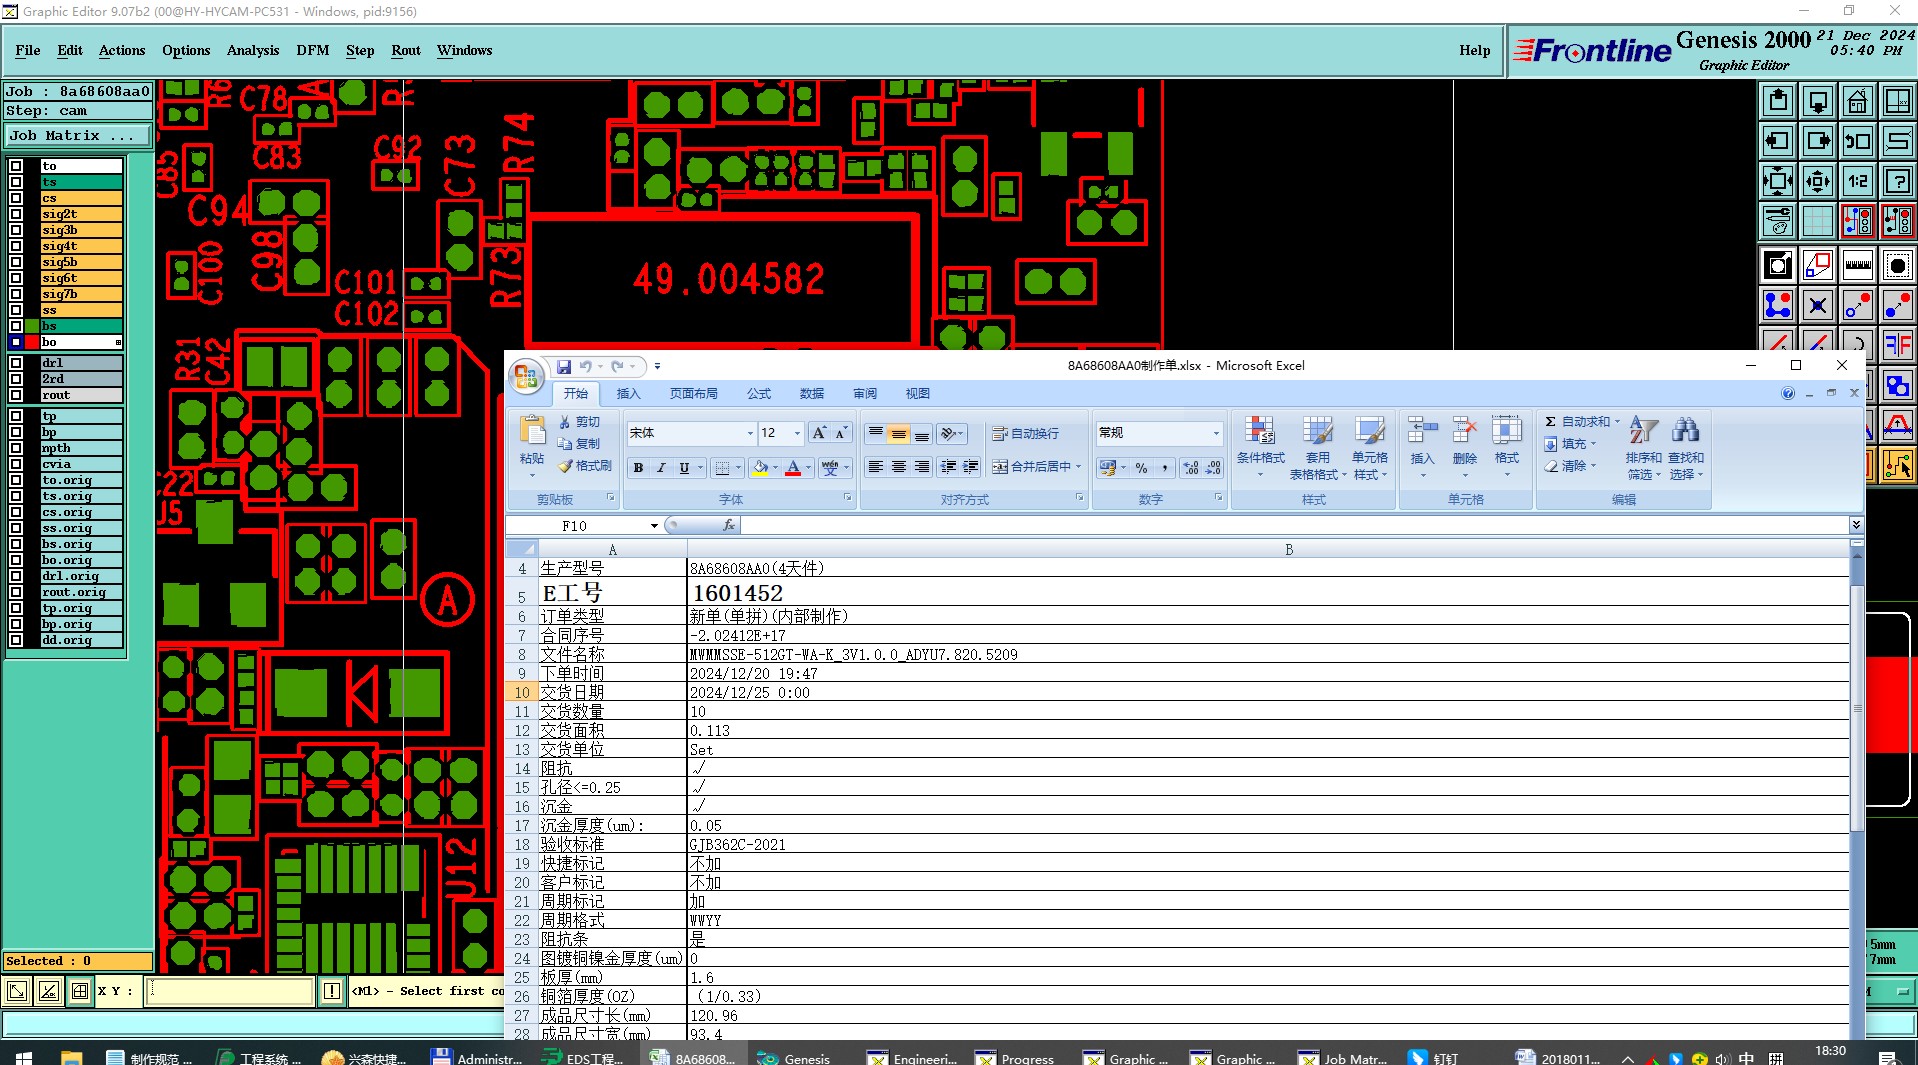Switch to the Insert (插入) ribbon tab

(x=628, y=394)
